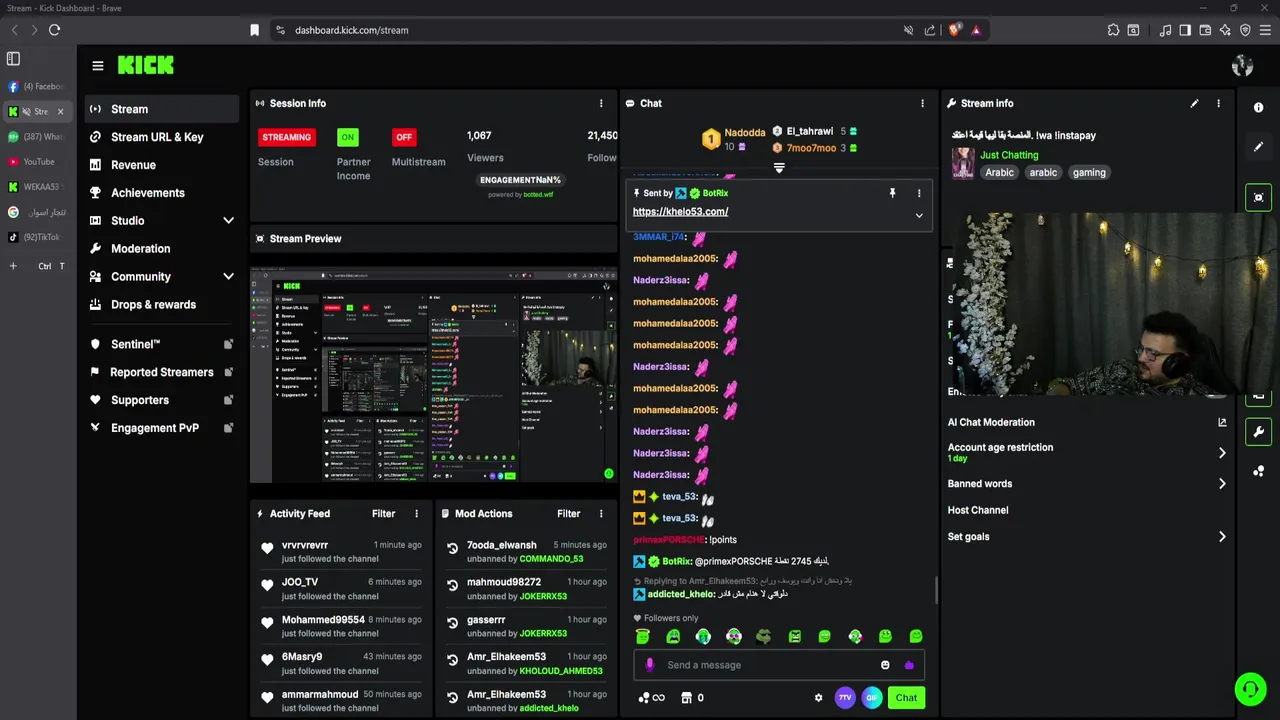The image size is (1280, 720).
Task: Click the green-bordered camera icon in right rail
Action: (1258, 197)
